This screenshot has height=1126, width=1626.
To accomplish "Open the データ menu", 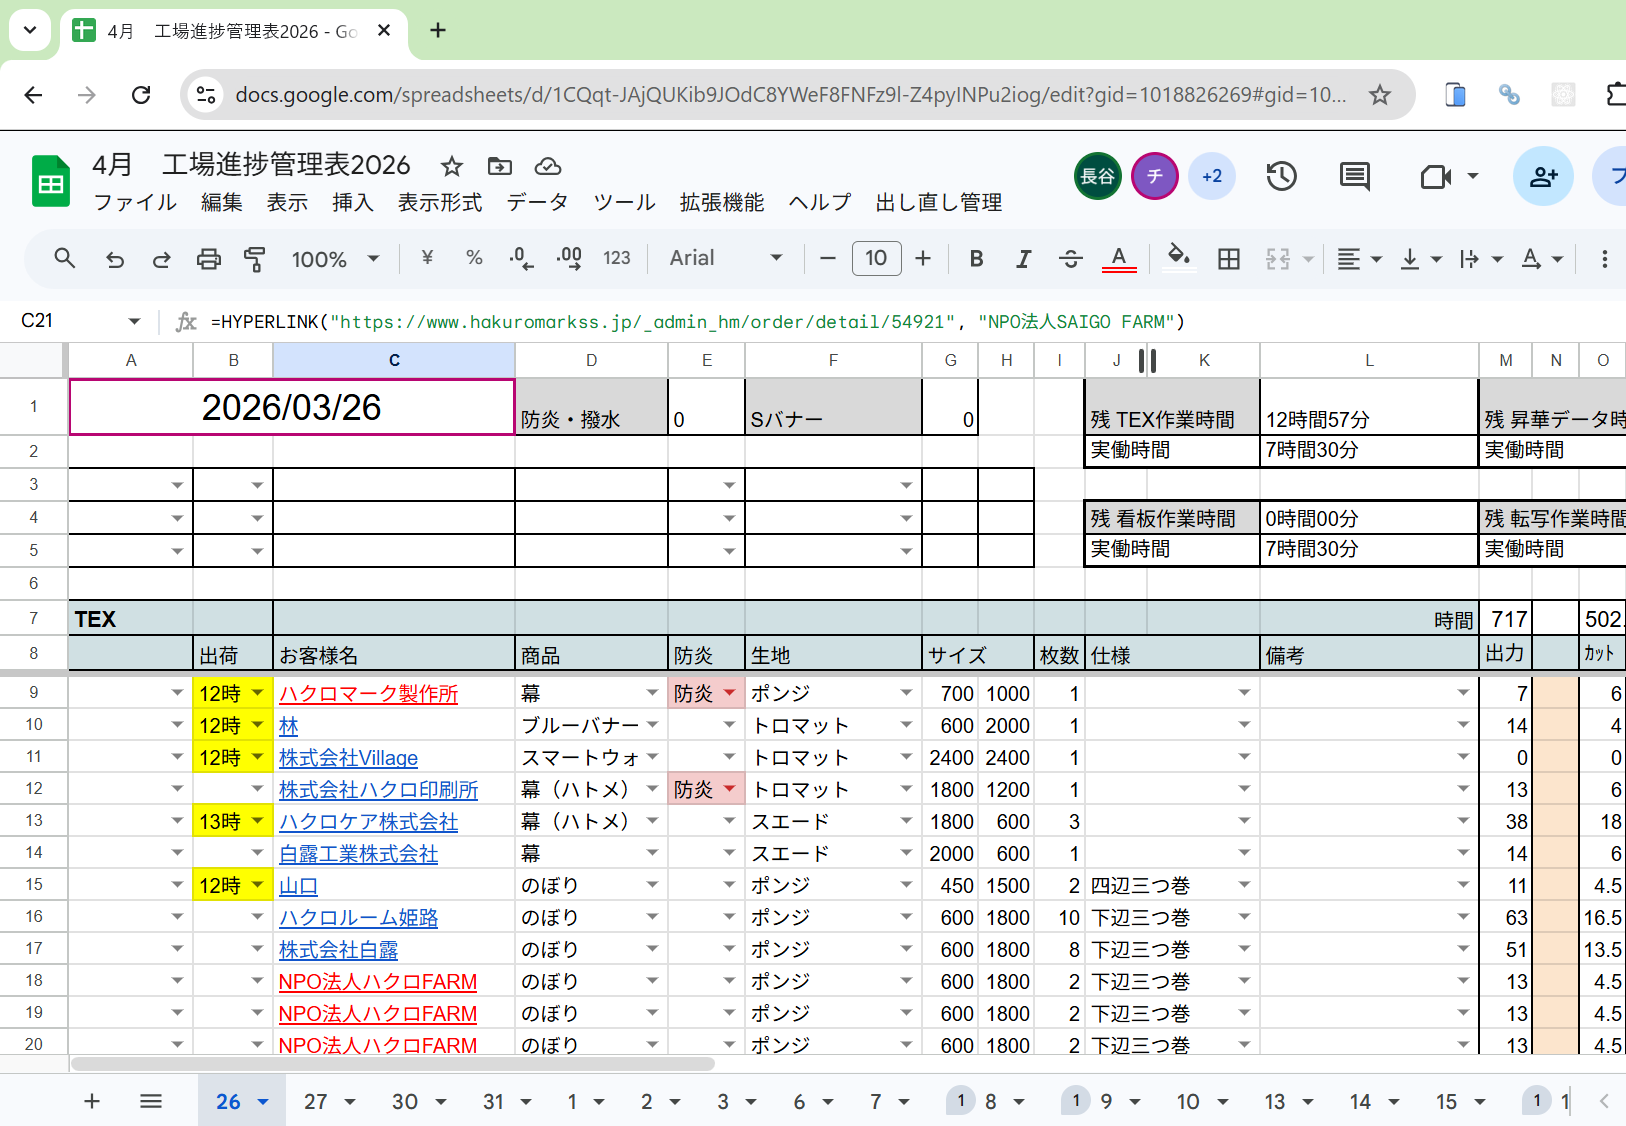I will (537, 202).
